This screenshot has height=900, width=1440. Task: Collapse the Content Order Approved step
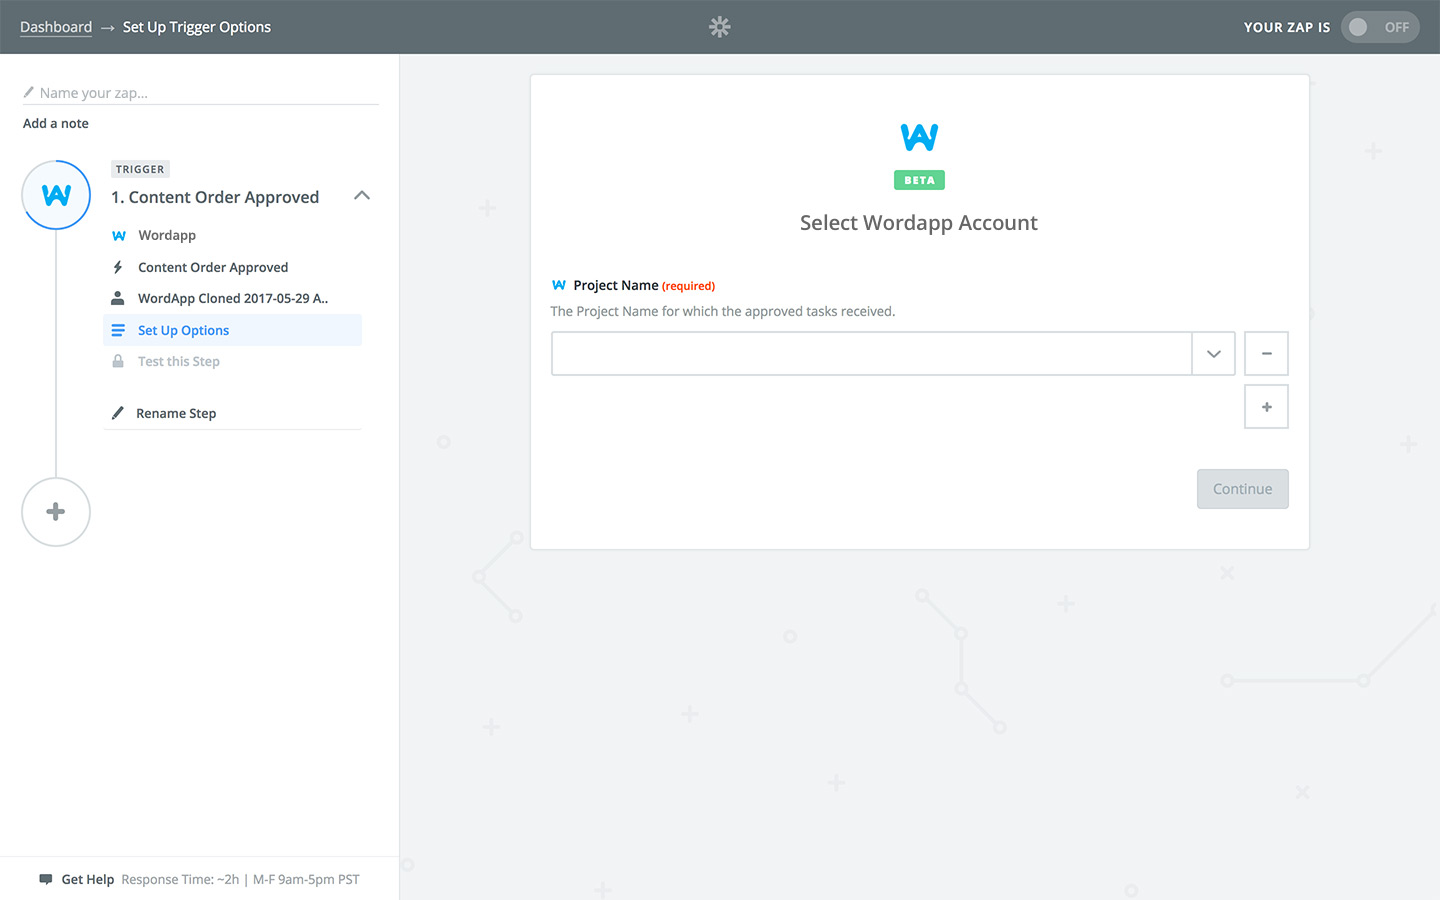pyautogui.click(x=362, y=196)
